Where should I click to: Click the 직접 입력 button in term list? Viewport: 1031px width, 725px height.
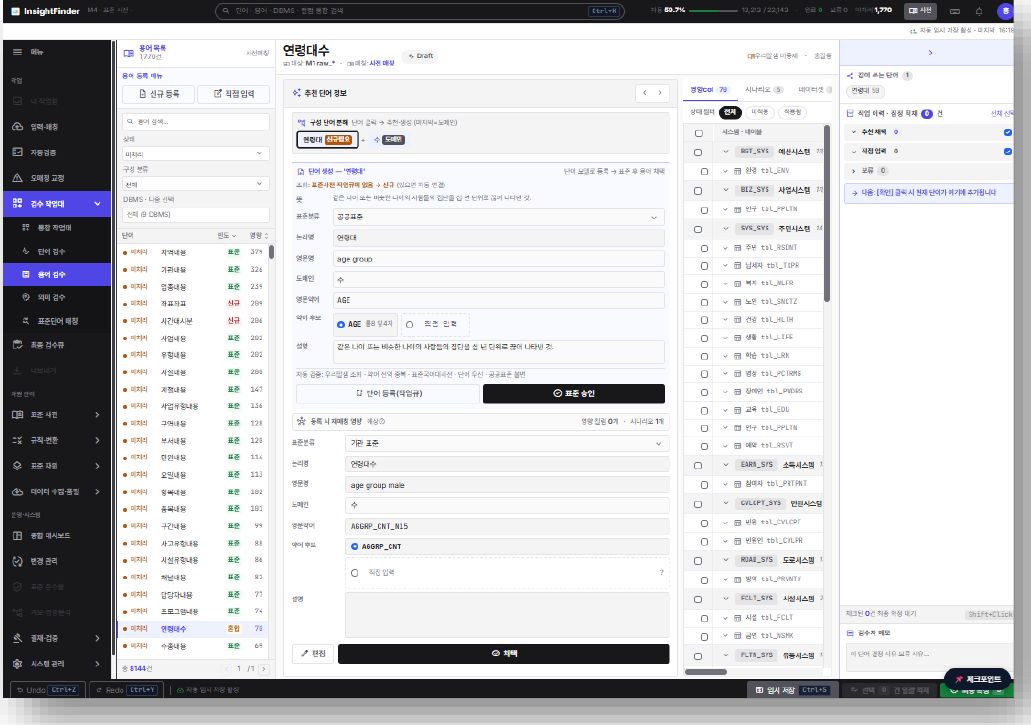pyautogui.click(x=234, y=94)
